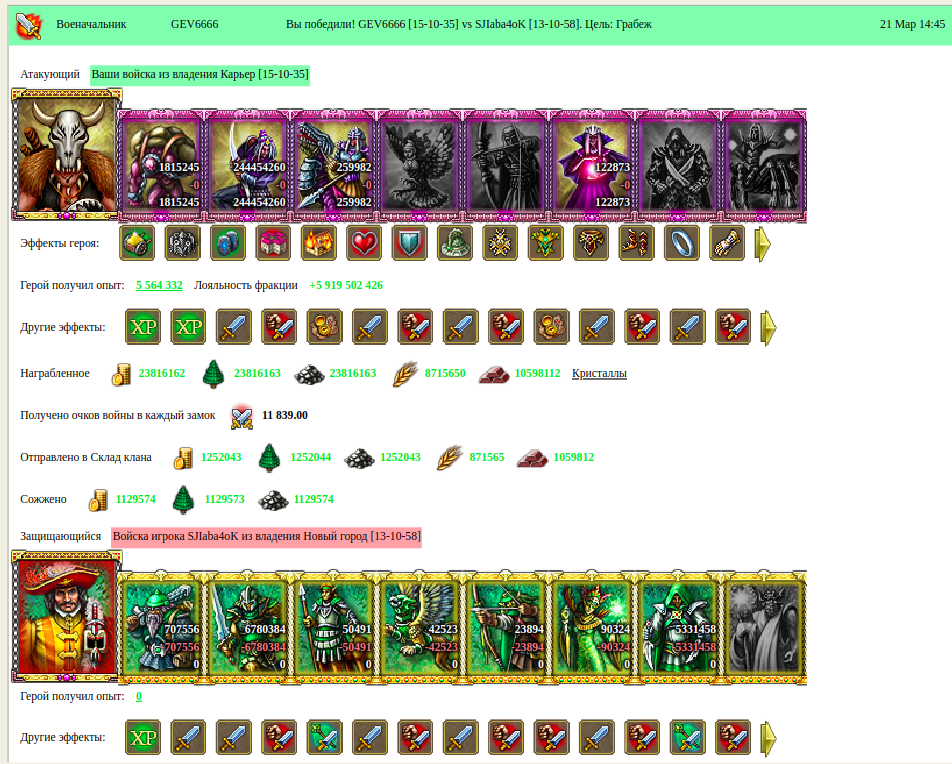Click the attacker unit card with 244454260 troops
Viewport: 952px width, 764px height.
click(246, 165)
